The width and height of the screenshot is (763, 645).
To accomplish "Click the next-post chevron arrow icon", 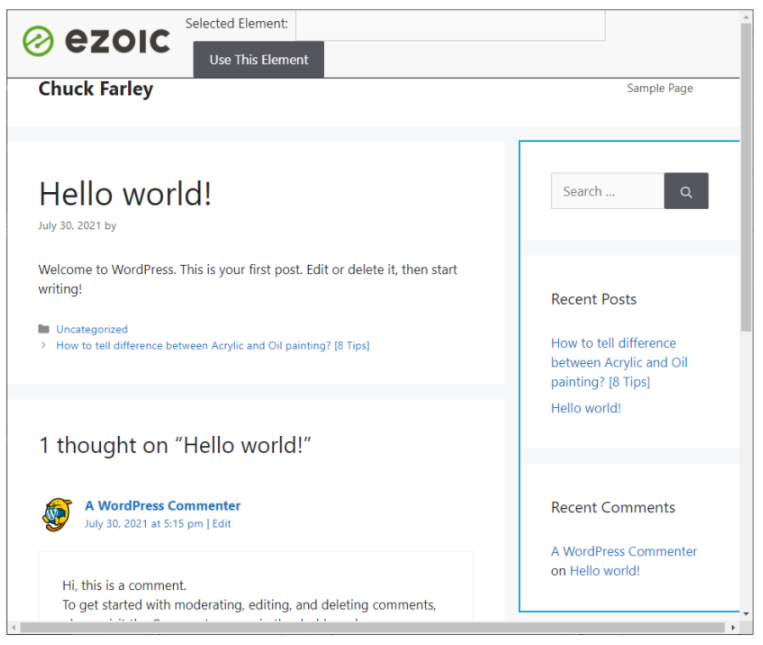I will point(43,346).
